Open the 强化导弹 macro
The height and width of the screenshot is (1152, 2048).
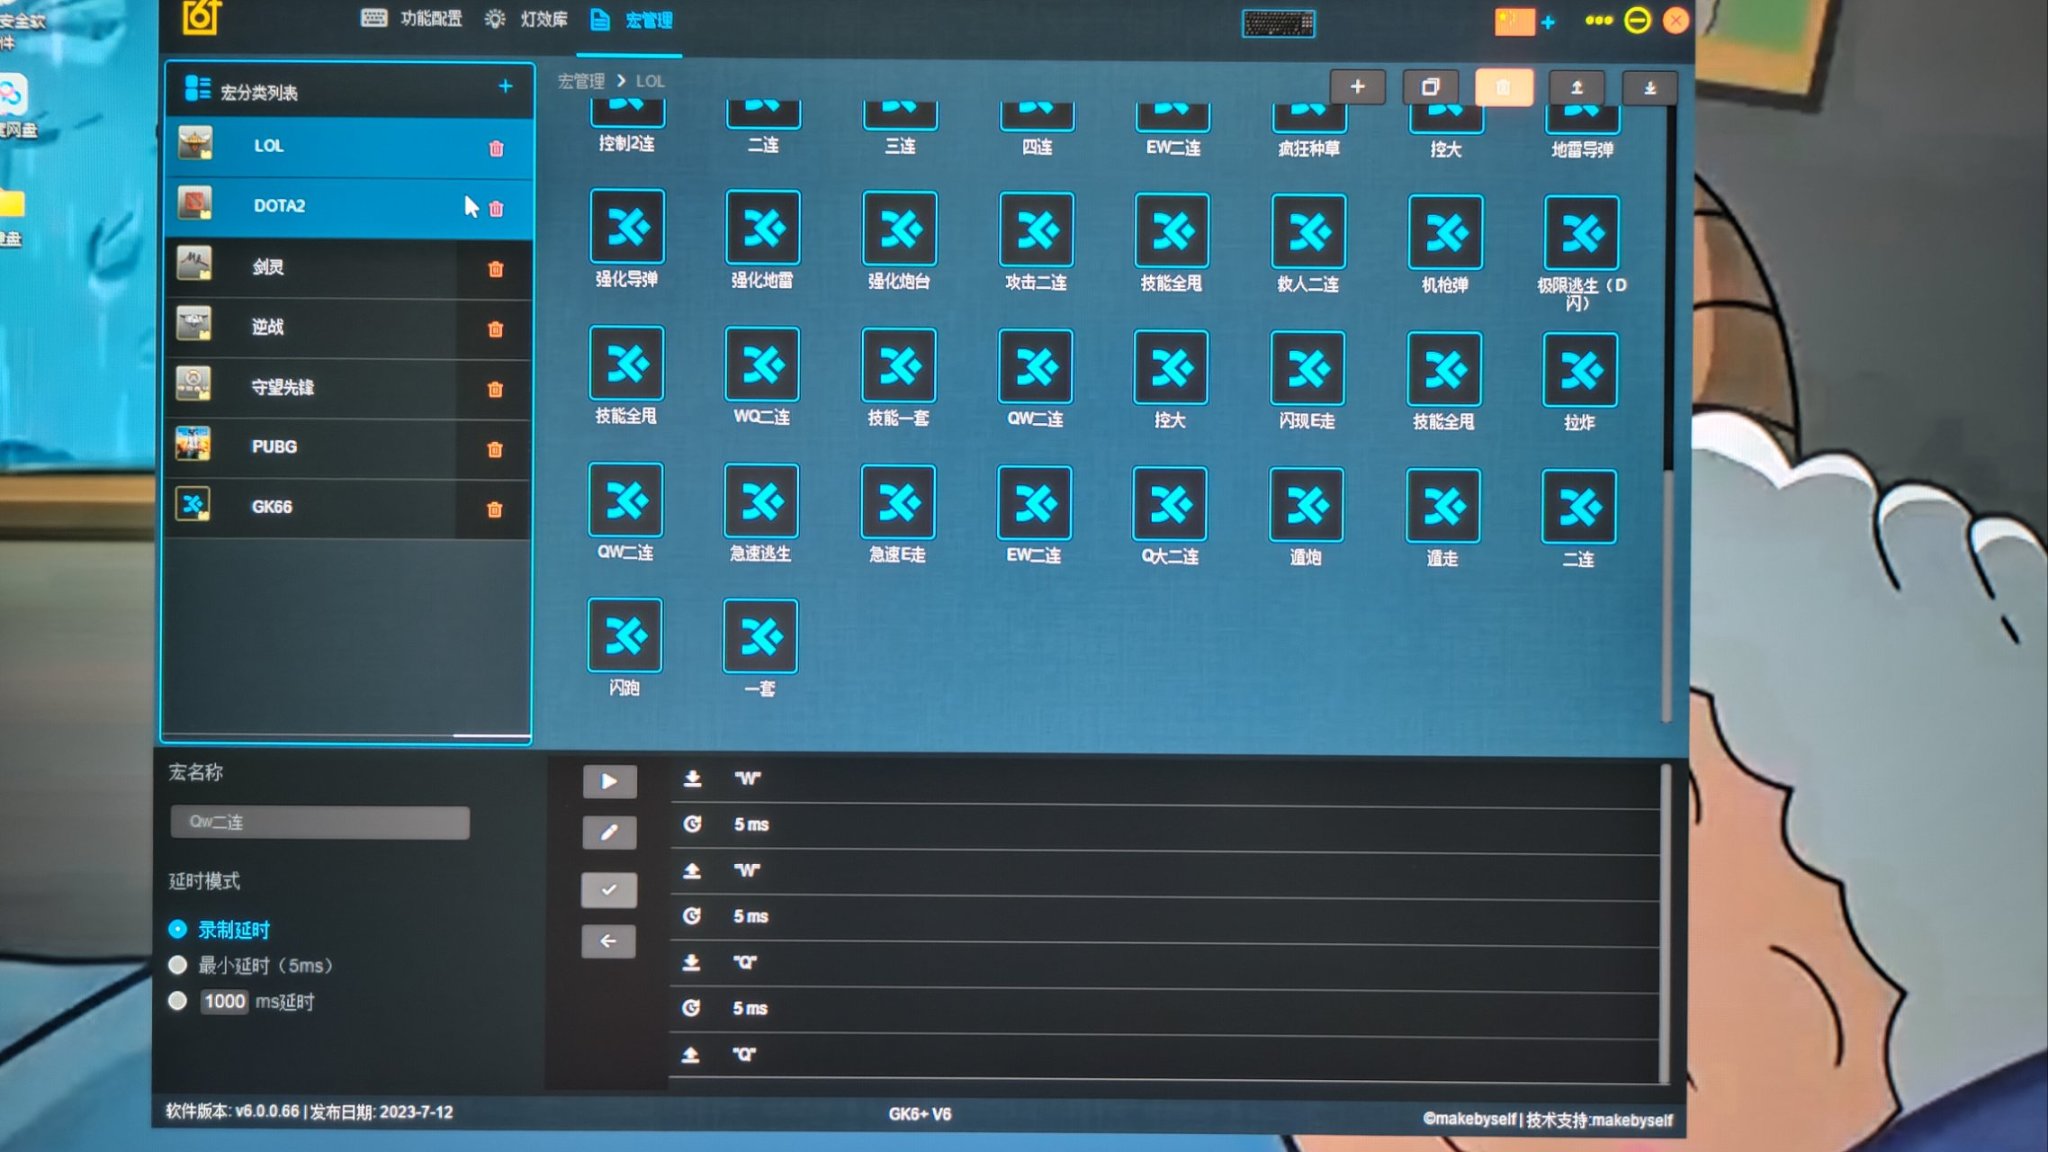627,228
